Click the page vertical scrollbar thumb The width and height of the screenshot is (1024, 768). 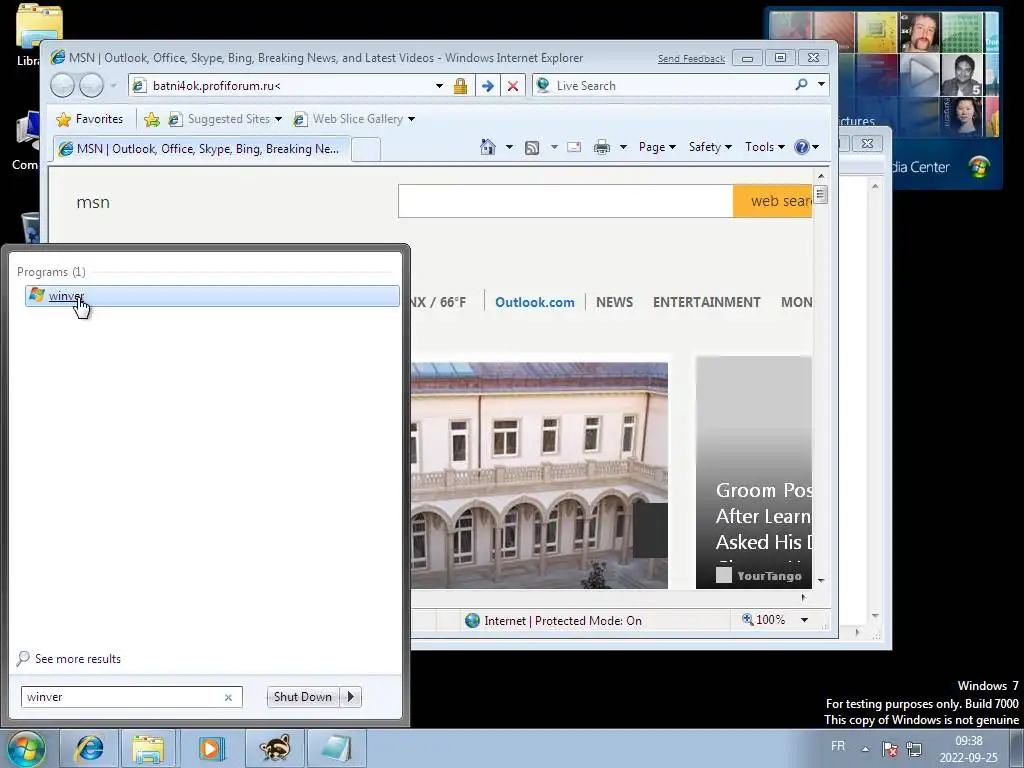[821, 195]
